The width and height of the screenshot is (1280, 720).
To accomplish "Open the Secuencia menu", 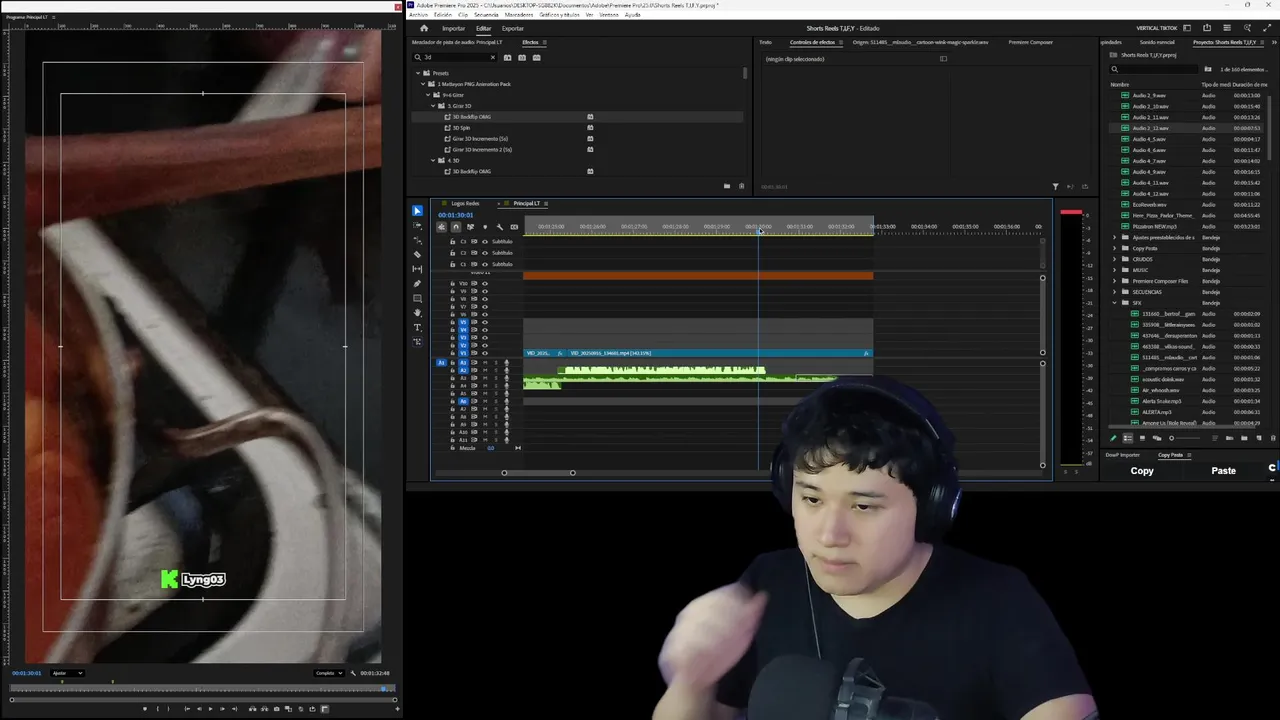I will point(486,15).
